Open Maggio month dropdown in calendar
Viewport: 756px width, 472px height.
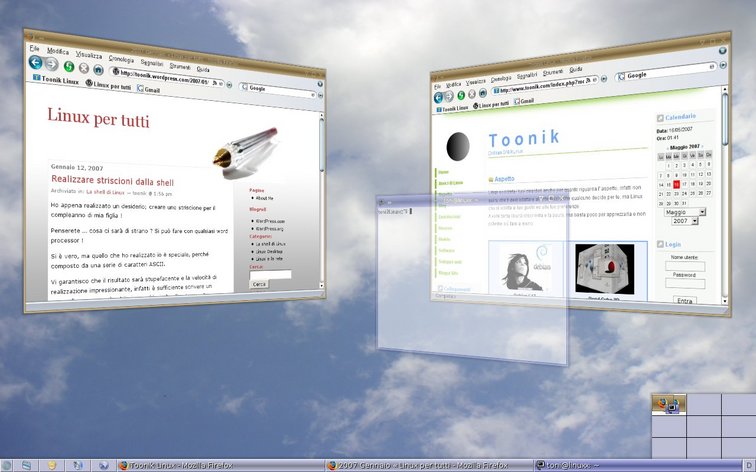[685, 212]
